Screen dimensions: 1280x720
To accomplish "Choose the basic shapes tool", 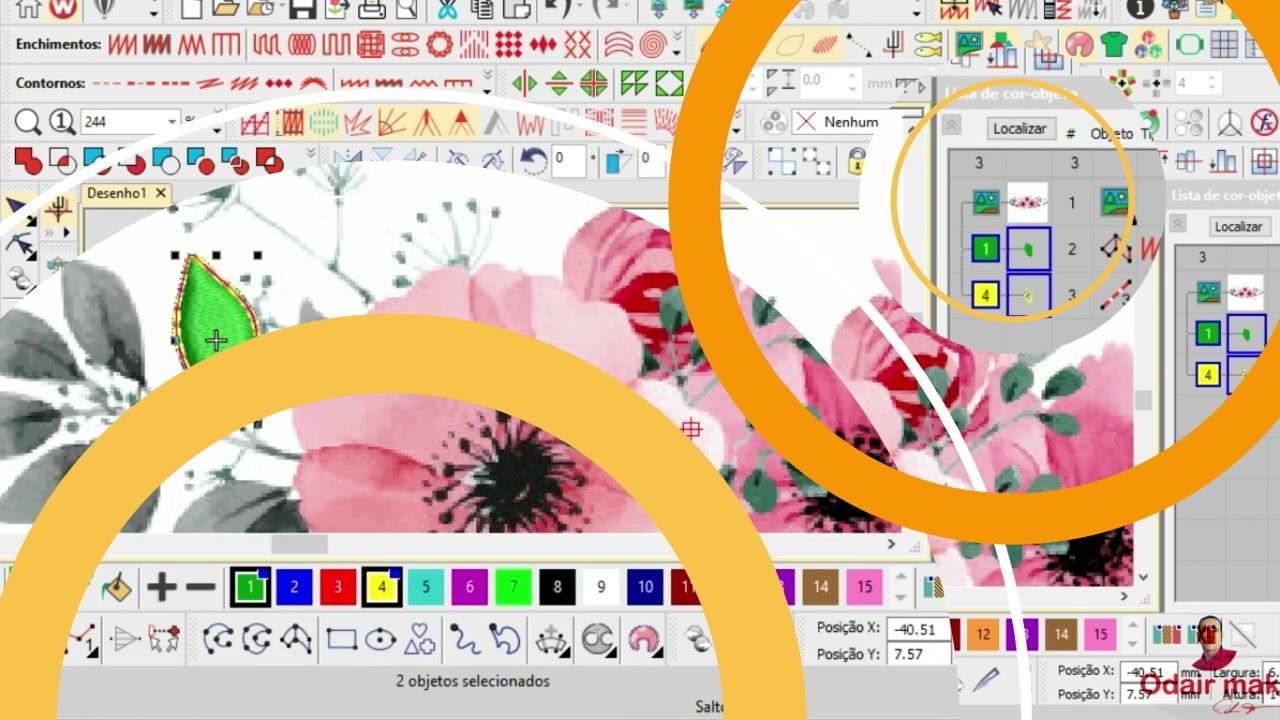I will pos(421,638).
